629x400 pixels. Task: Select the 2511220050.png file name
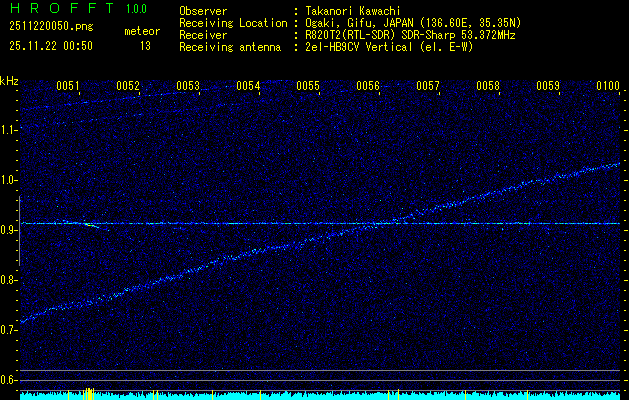point(49,27)
